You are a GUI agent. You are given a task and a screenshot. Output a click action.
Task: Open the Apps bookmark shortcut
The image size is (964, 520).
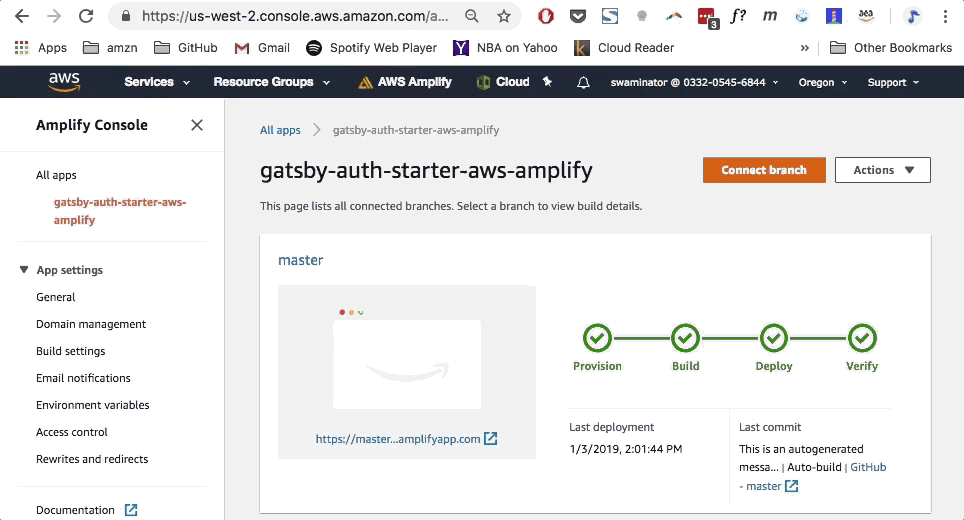[x=41, y=47]
